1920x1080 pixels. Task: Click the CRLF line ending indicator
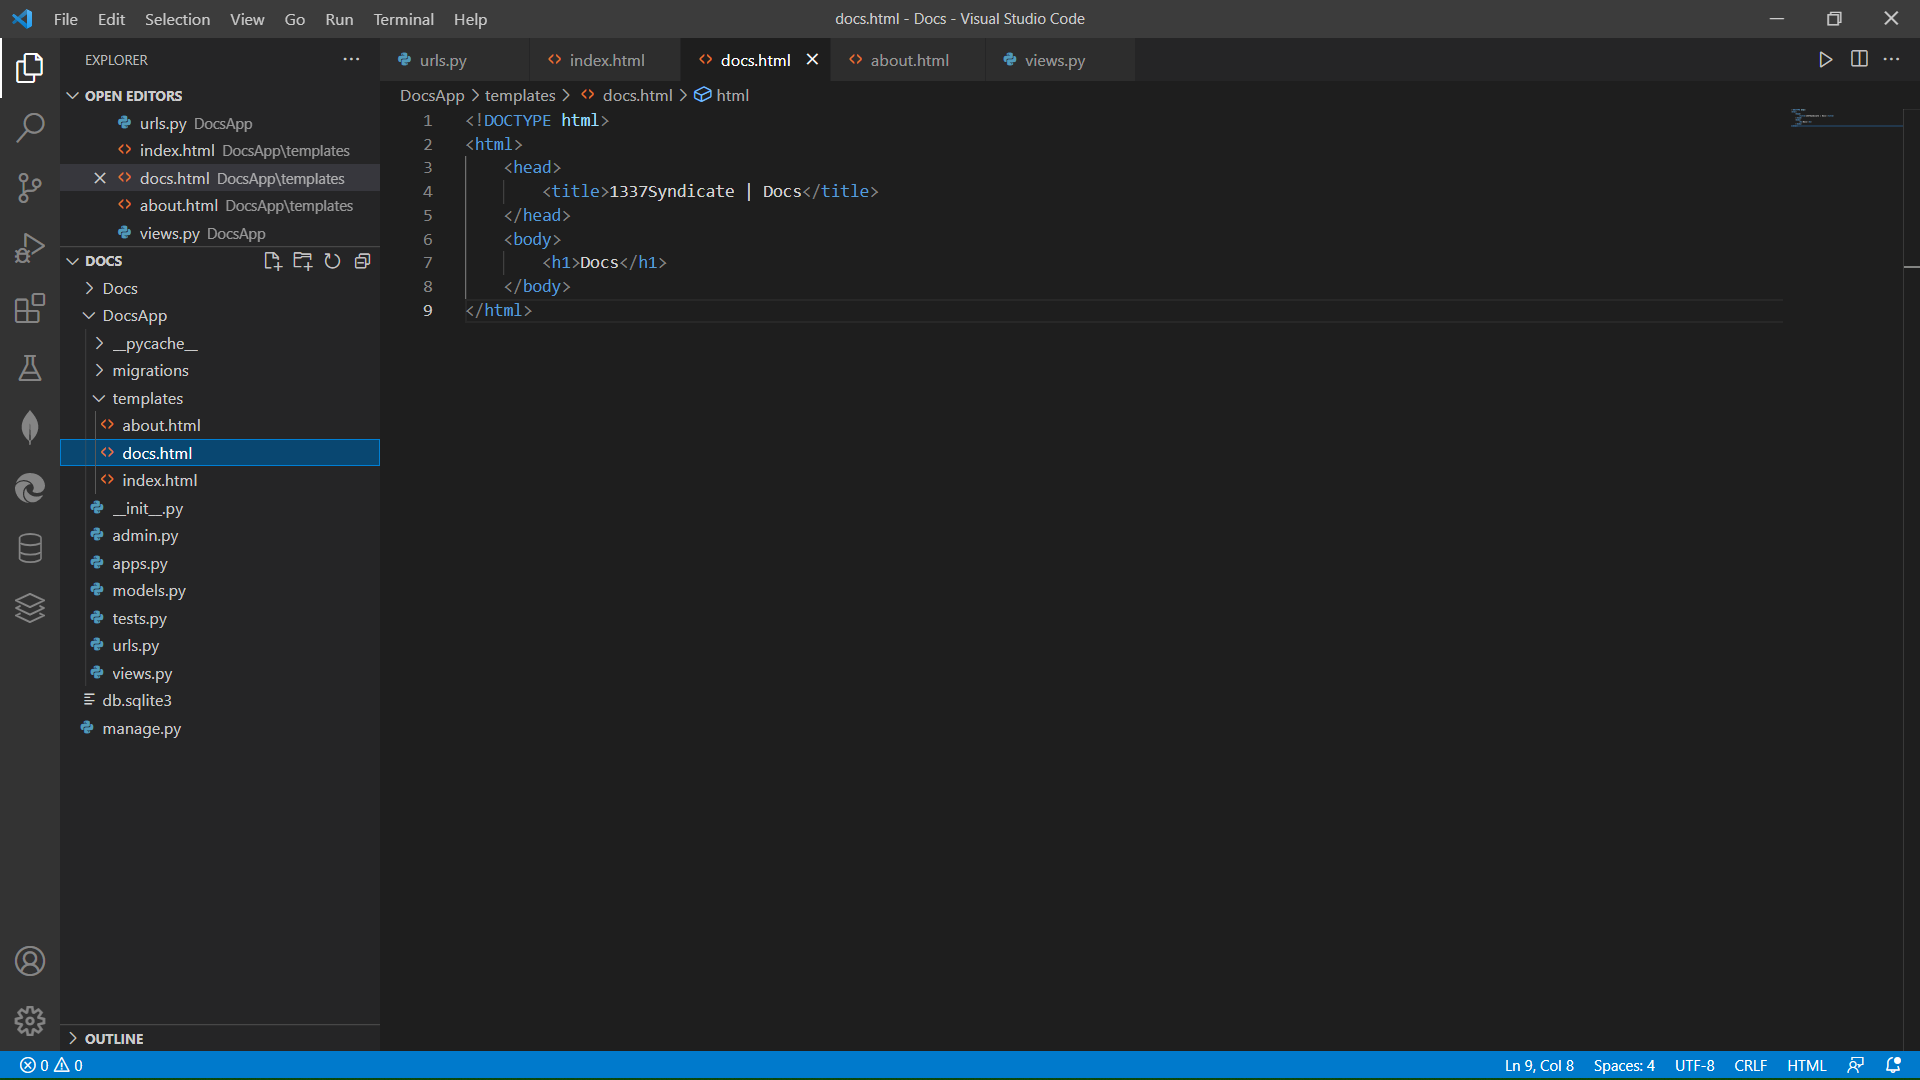(x=1750, y=1065)
